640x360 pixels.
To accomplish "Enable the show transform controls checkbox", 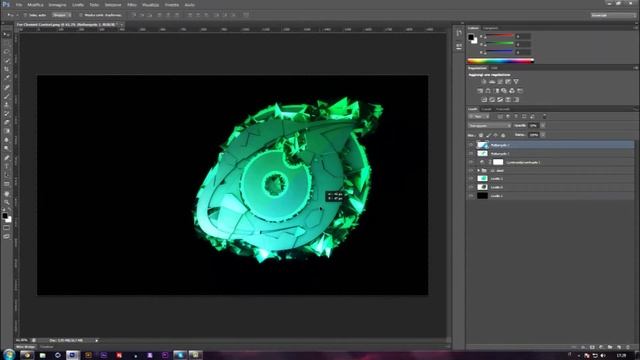I will [x=81, y=15].
